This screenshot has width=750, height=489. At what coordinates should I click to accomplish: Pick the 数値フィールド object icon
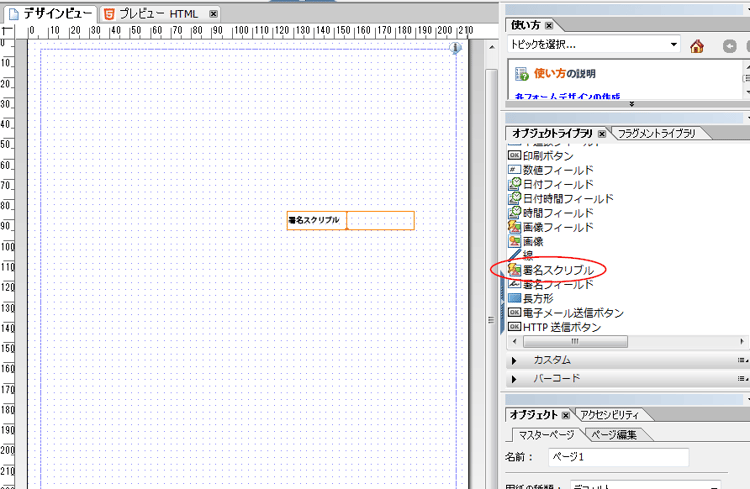coord(514,169)
